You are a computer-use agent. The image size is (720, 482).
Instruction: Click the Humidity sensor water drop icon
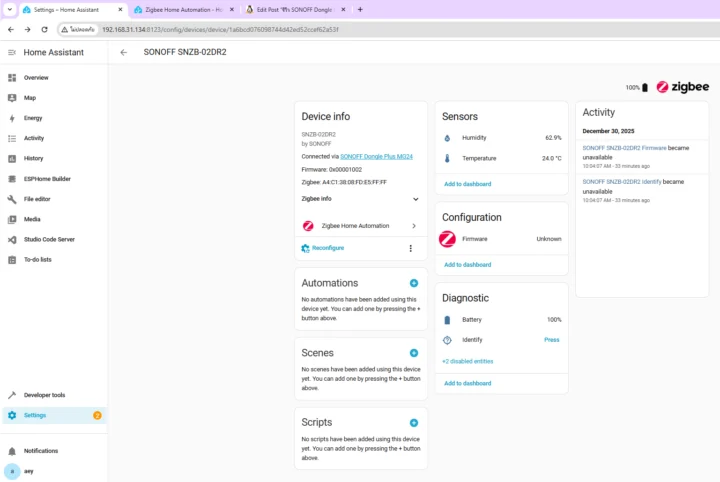(447, 138)
